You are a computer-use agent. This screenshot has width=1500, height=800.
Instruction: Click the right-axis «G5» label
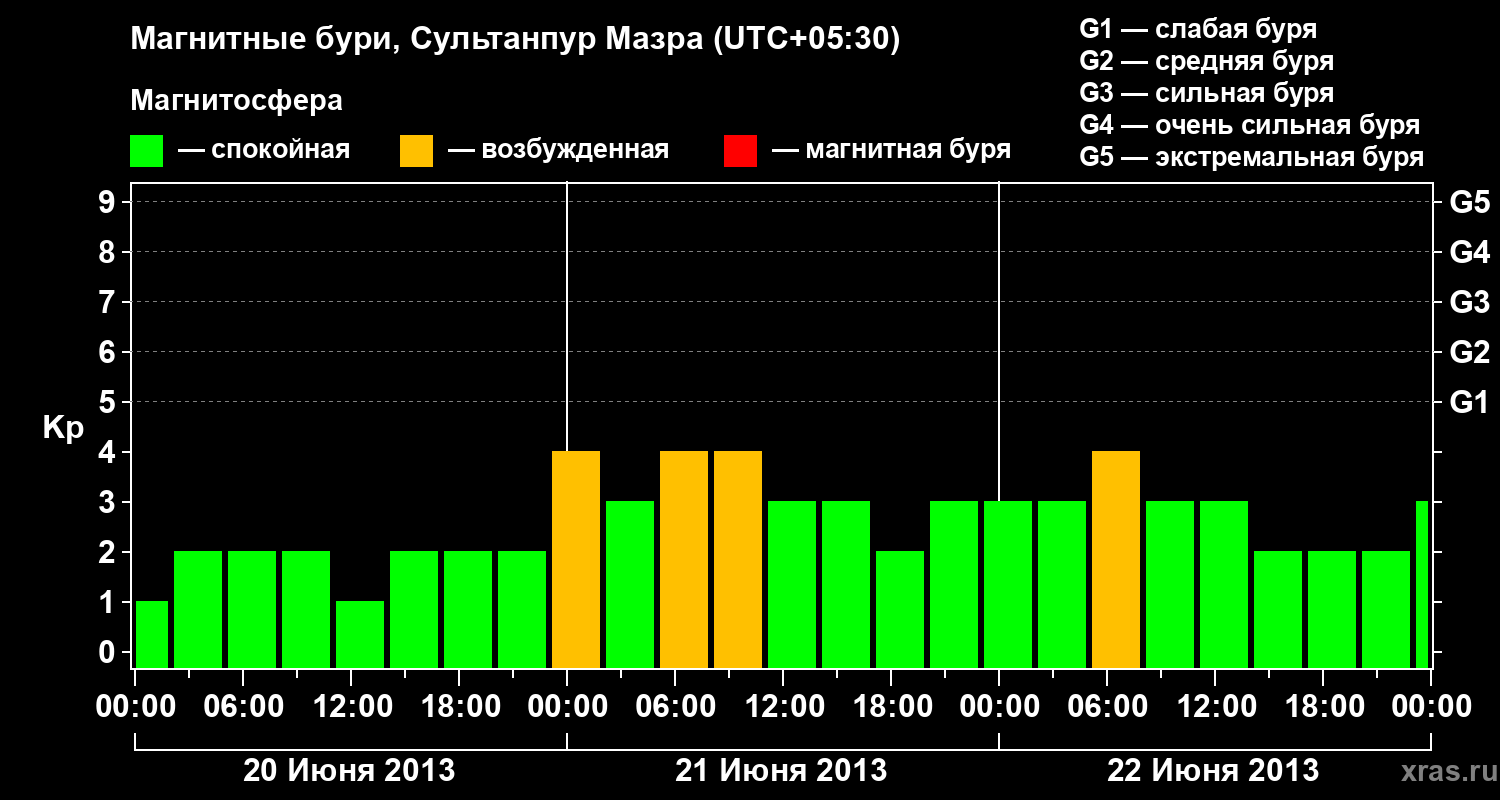1469,203
